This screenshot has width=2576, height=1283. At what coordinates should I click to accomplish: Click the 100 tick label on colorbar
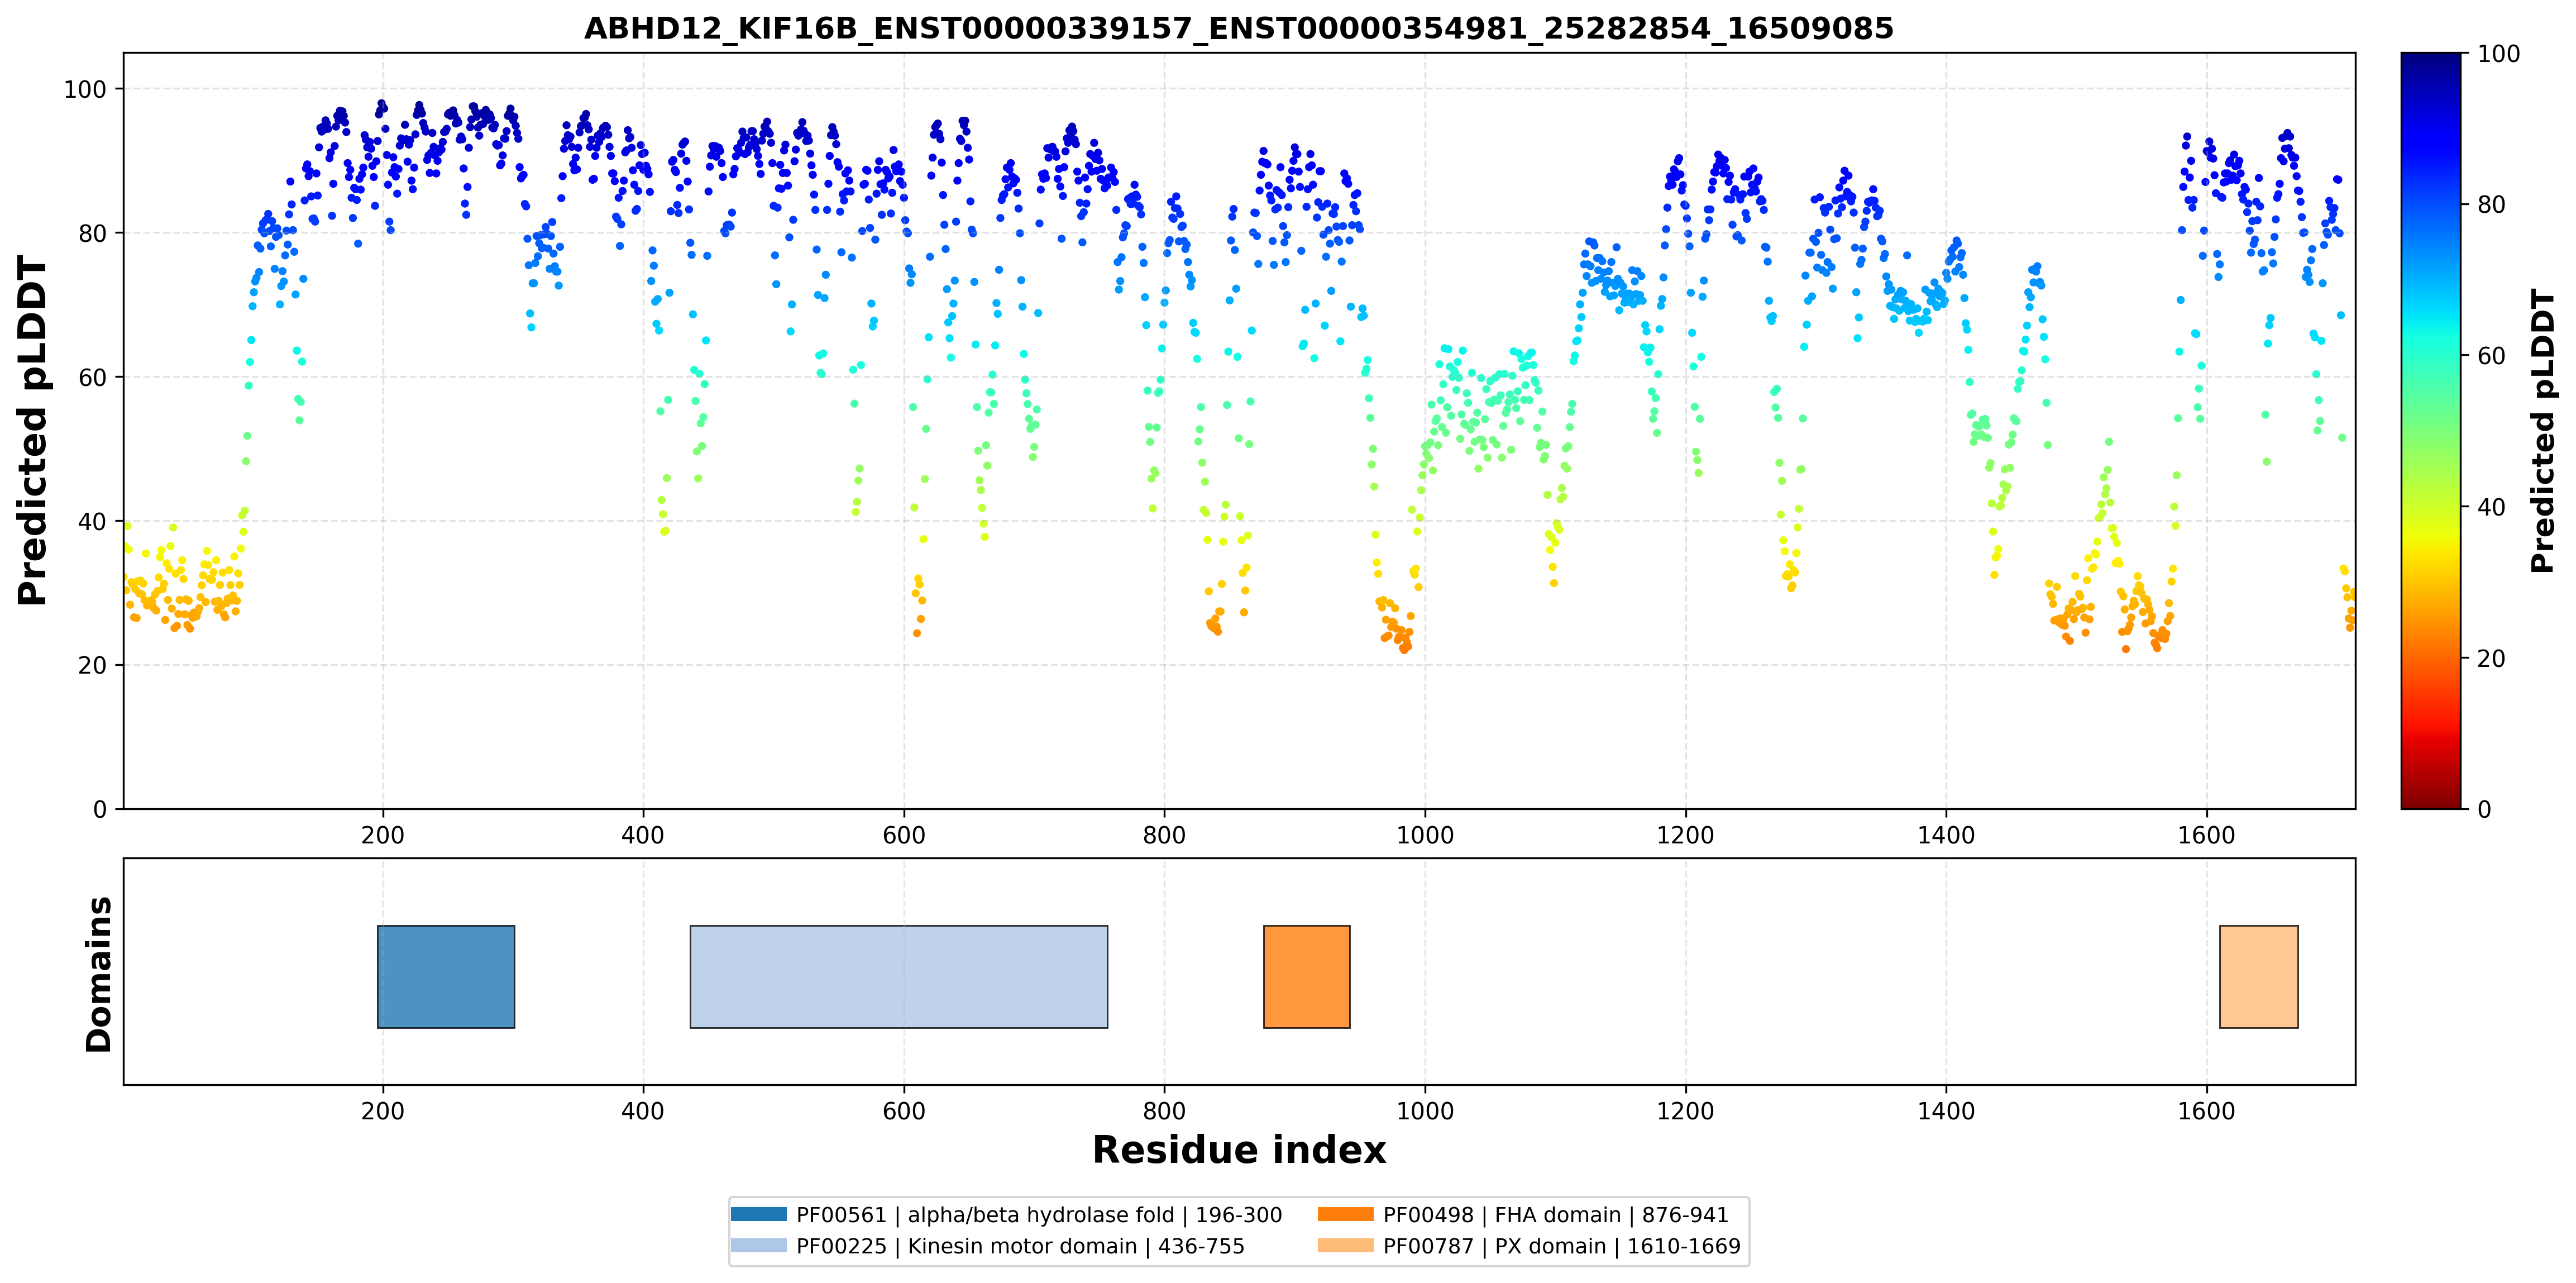[x=2498, y=54]
